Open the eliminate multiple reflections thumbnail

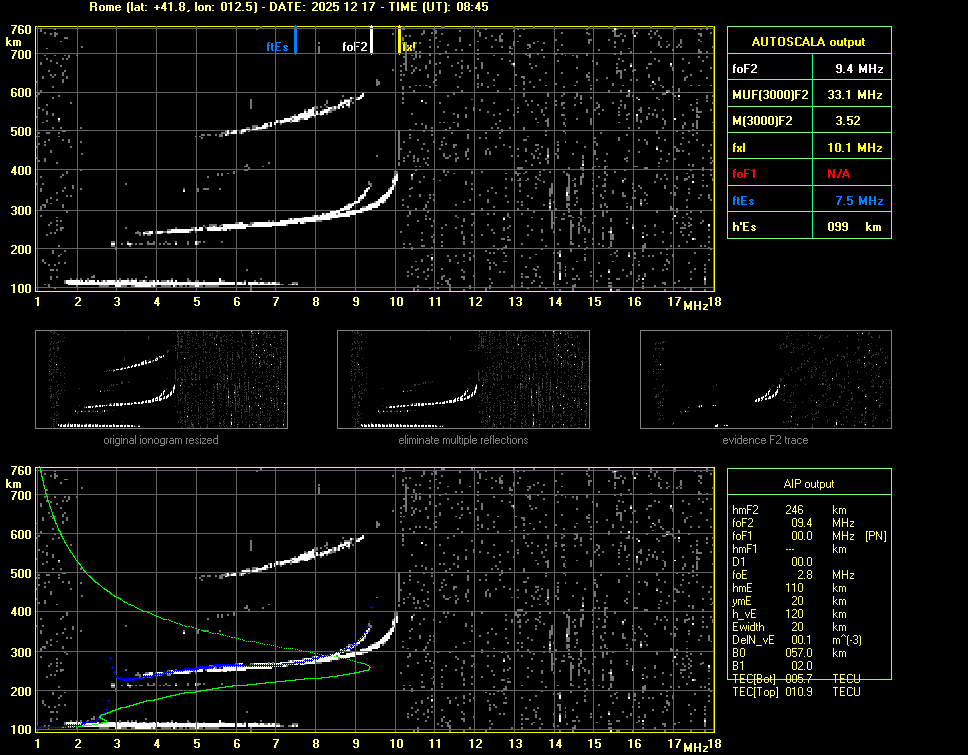(463, 380)
